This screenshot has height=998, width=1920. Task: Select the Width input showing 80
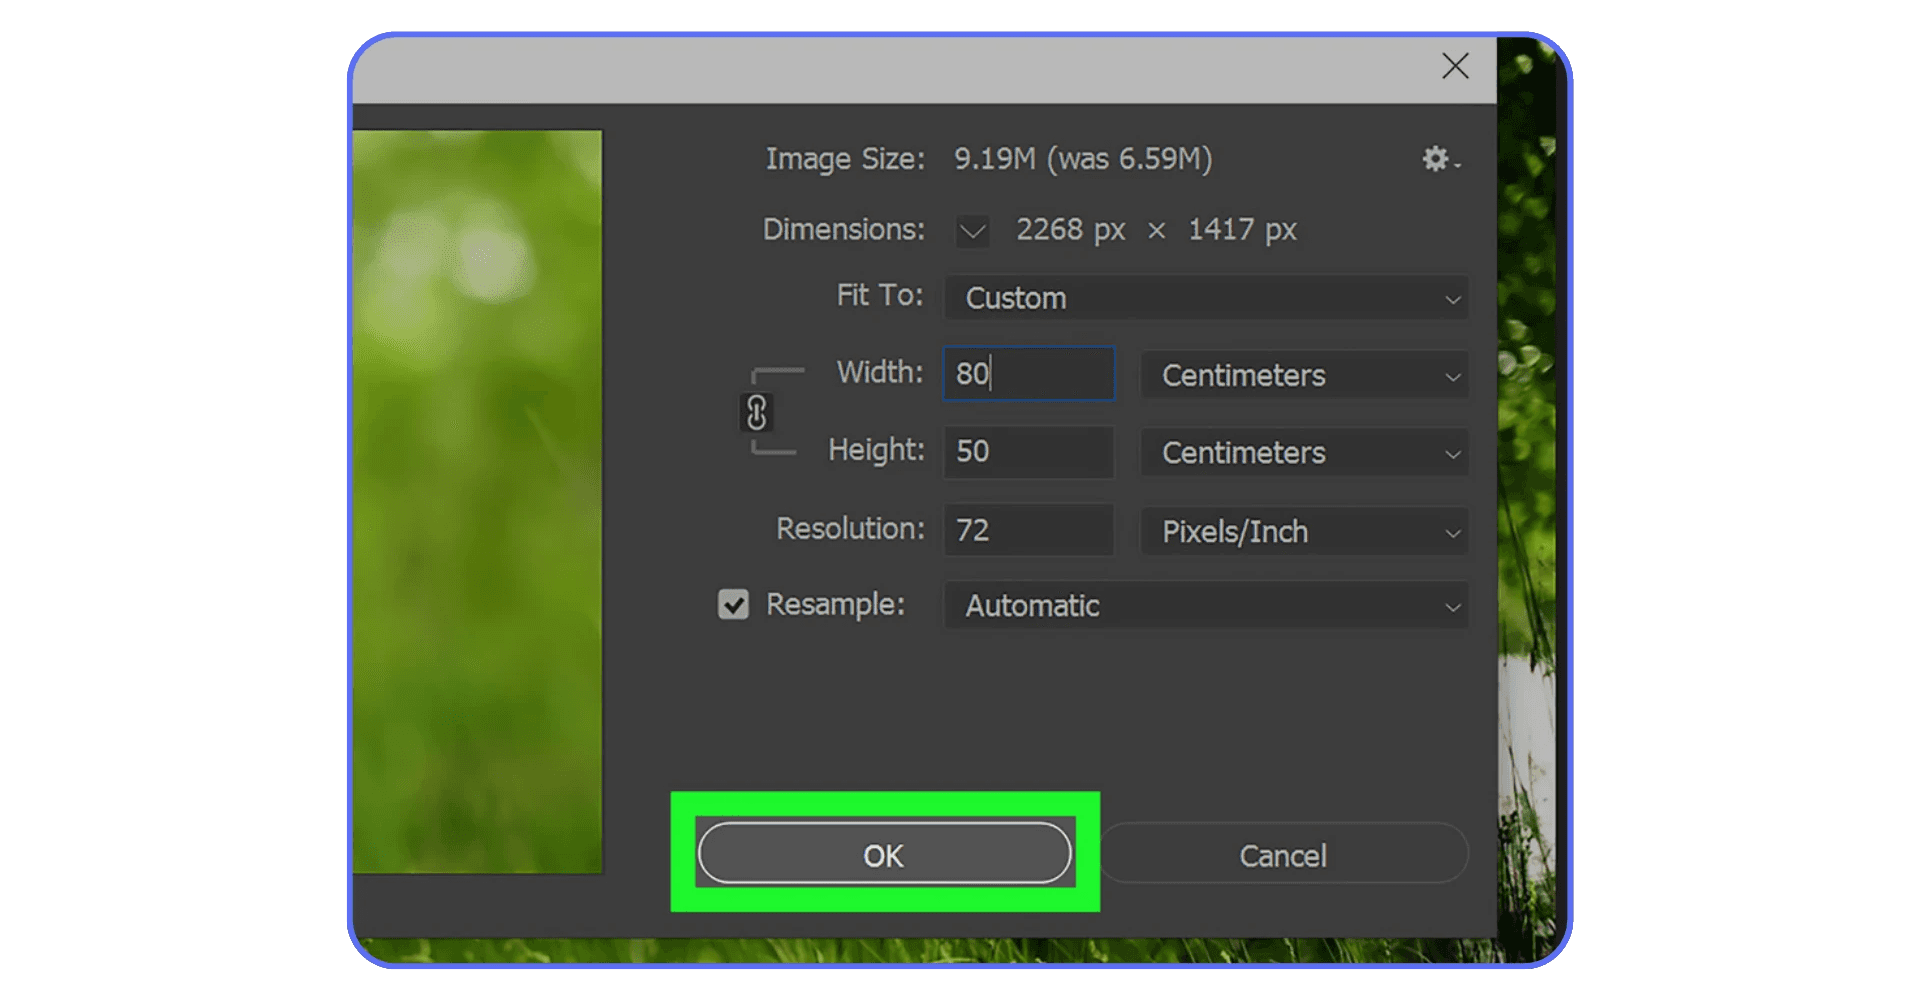[x=1027, y=374]
